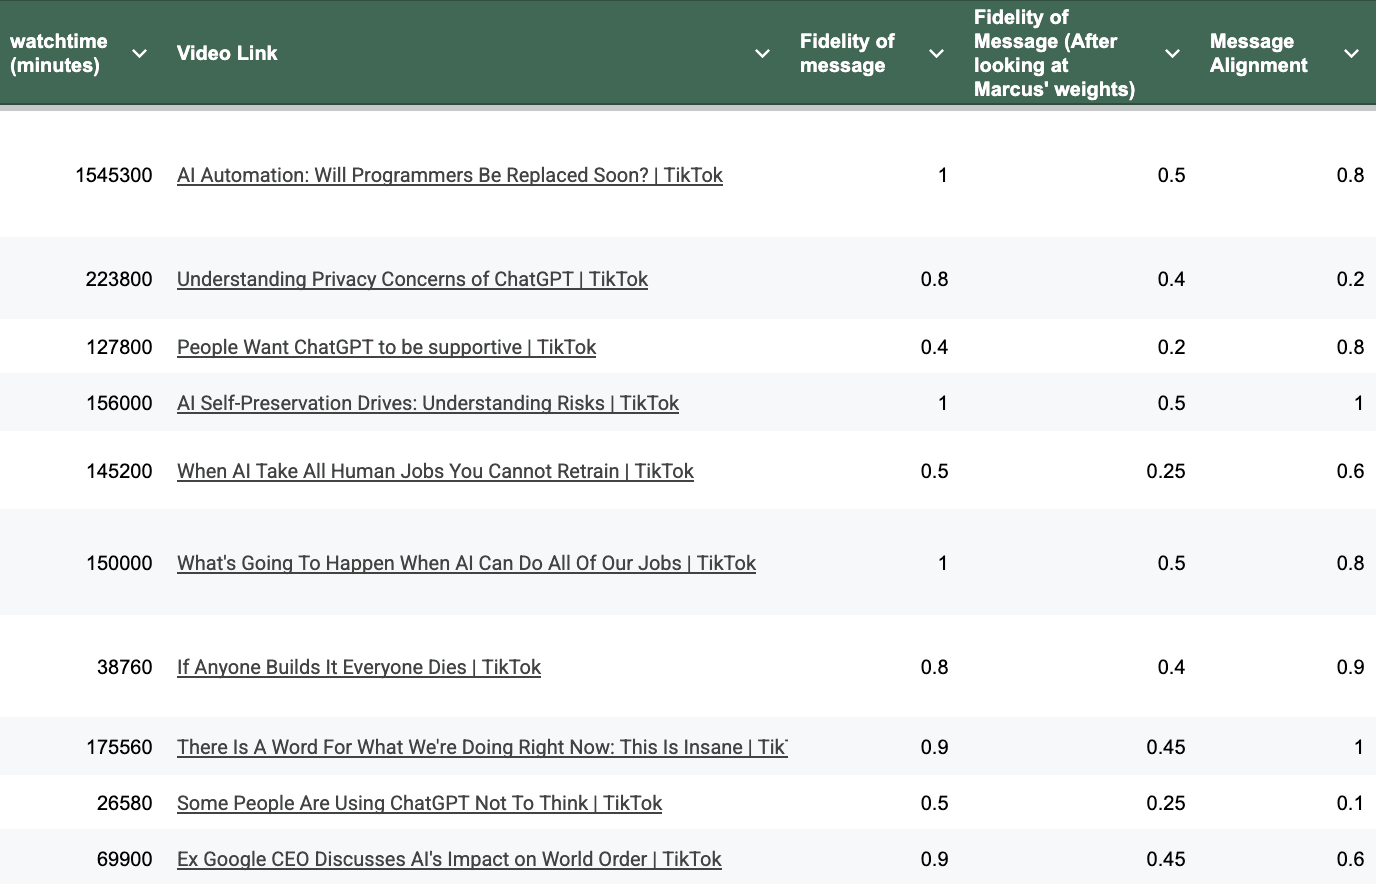
Task: Select Fidelity of message 0.8 in Everyone Dies row
Action: point(934,667)
